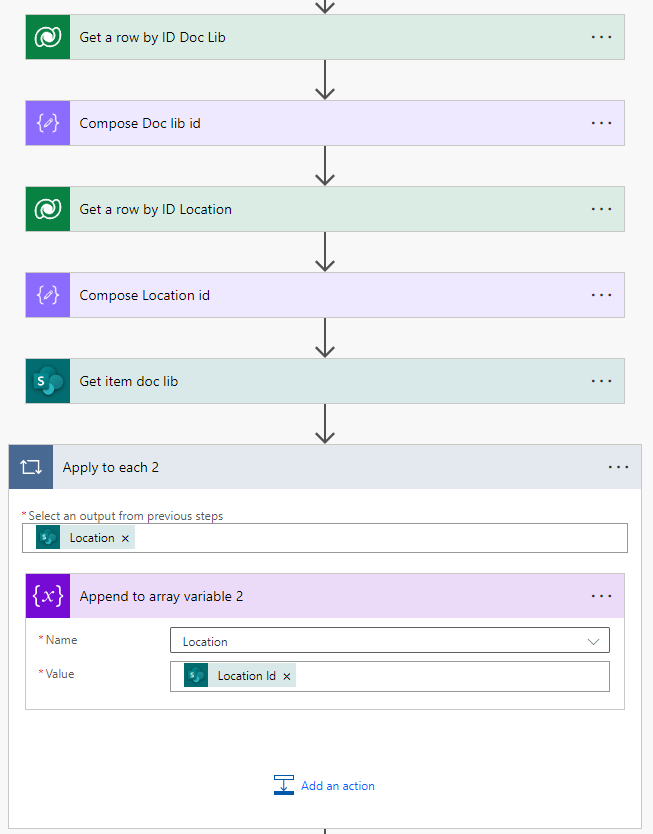
Task: Click the Compose icon on Compose Doc lib id
Action: pyautogui.click(x=48, y=123)
